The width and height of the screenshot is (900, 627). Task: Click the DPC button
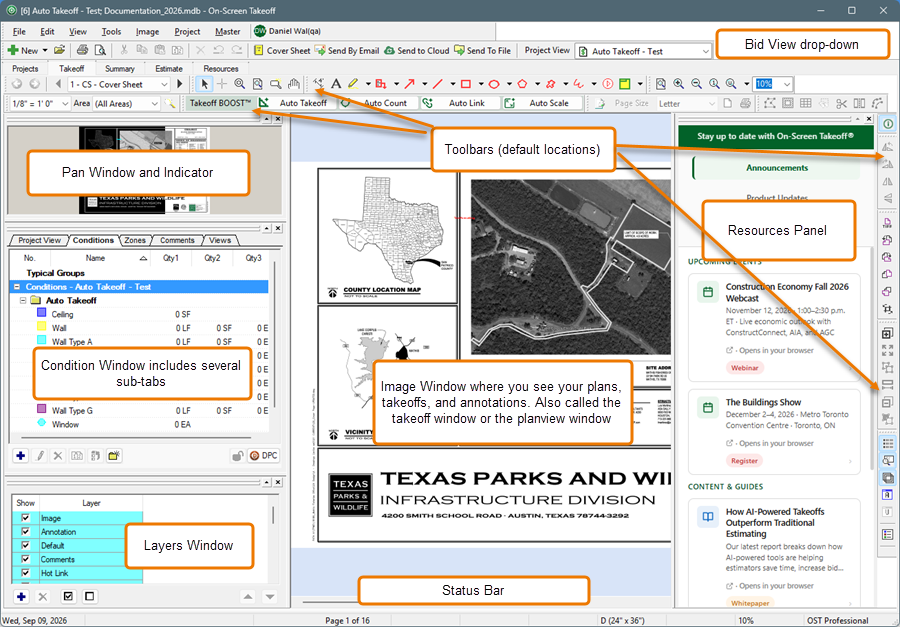point(263,456)
